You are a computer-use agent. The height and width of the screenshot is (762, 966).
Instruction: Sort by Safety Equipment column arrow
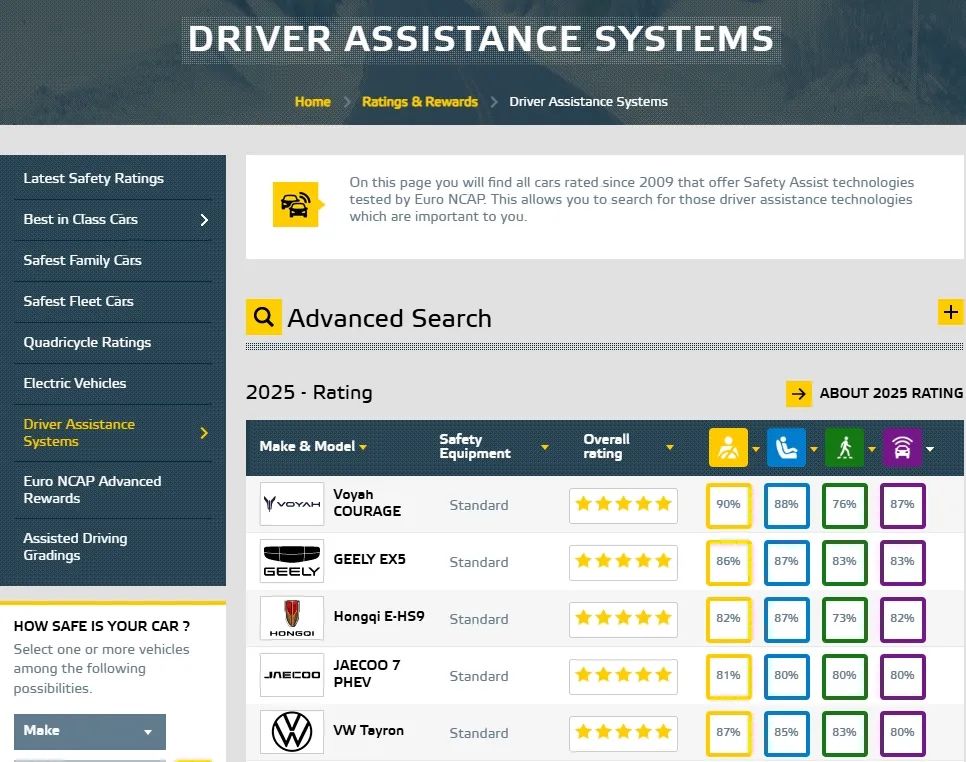pos(545,447)
